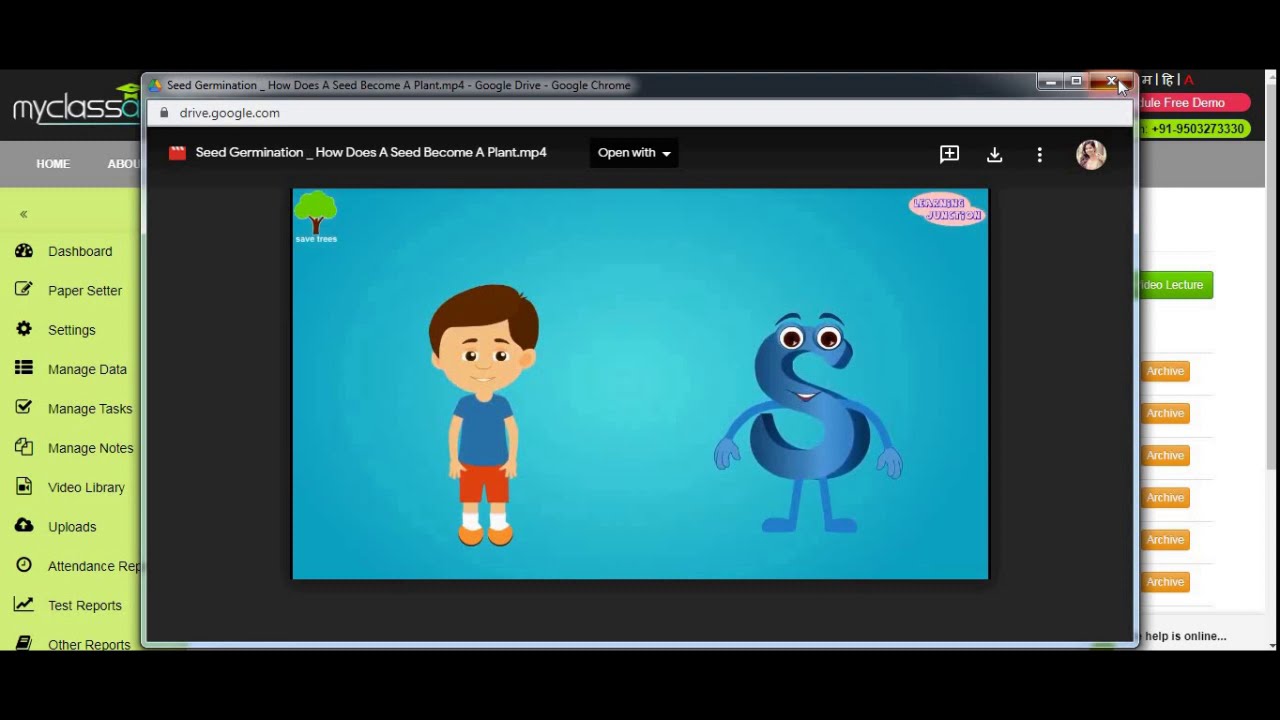Click the Video Library film icon
Image resolution: width=1280 pixels, height=720 pixels.
(x=24, y=487)
